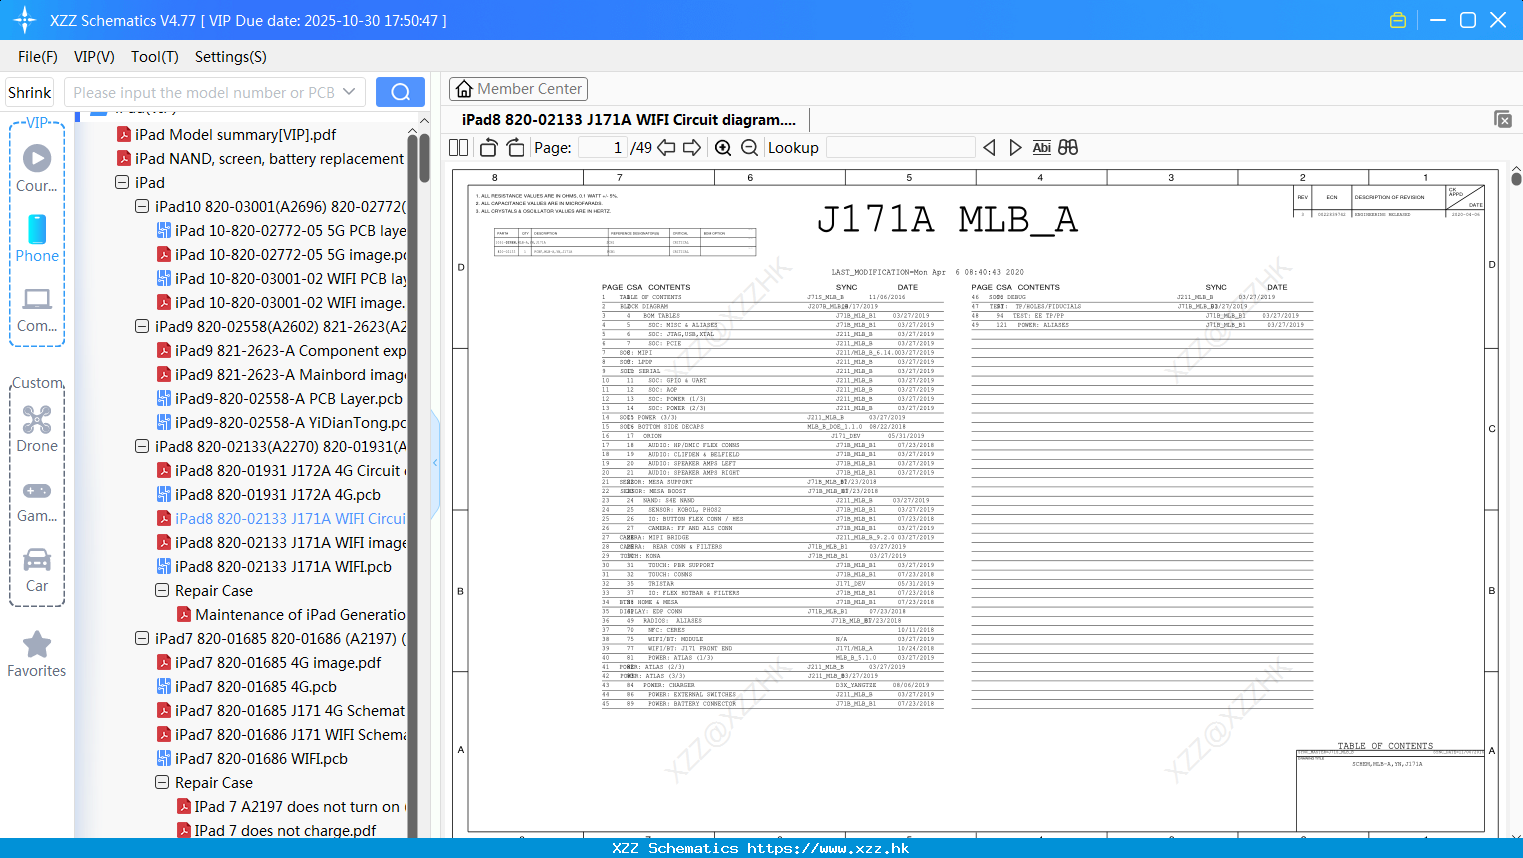The width and height of the screenshot is (1523, 858).
Task: Click the binoculars search icon
Action: 1068,148
